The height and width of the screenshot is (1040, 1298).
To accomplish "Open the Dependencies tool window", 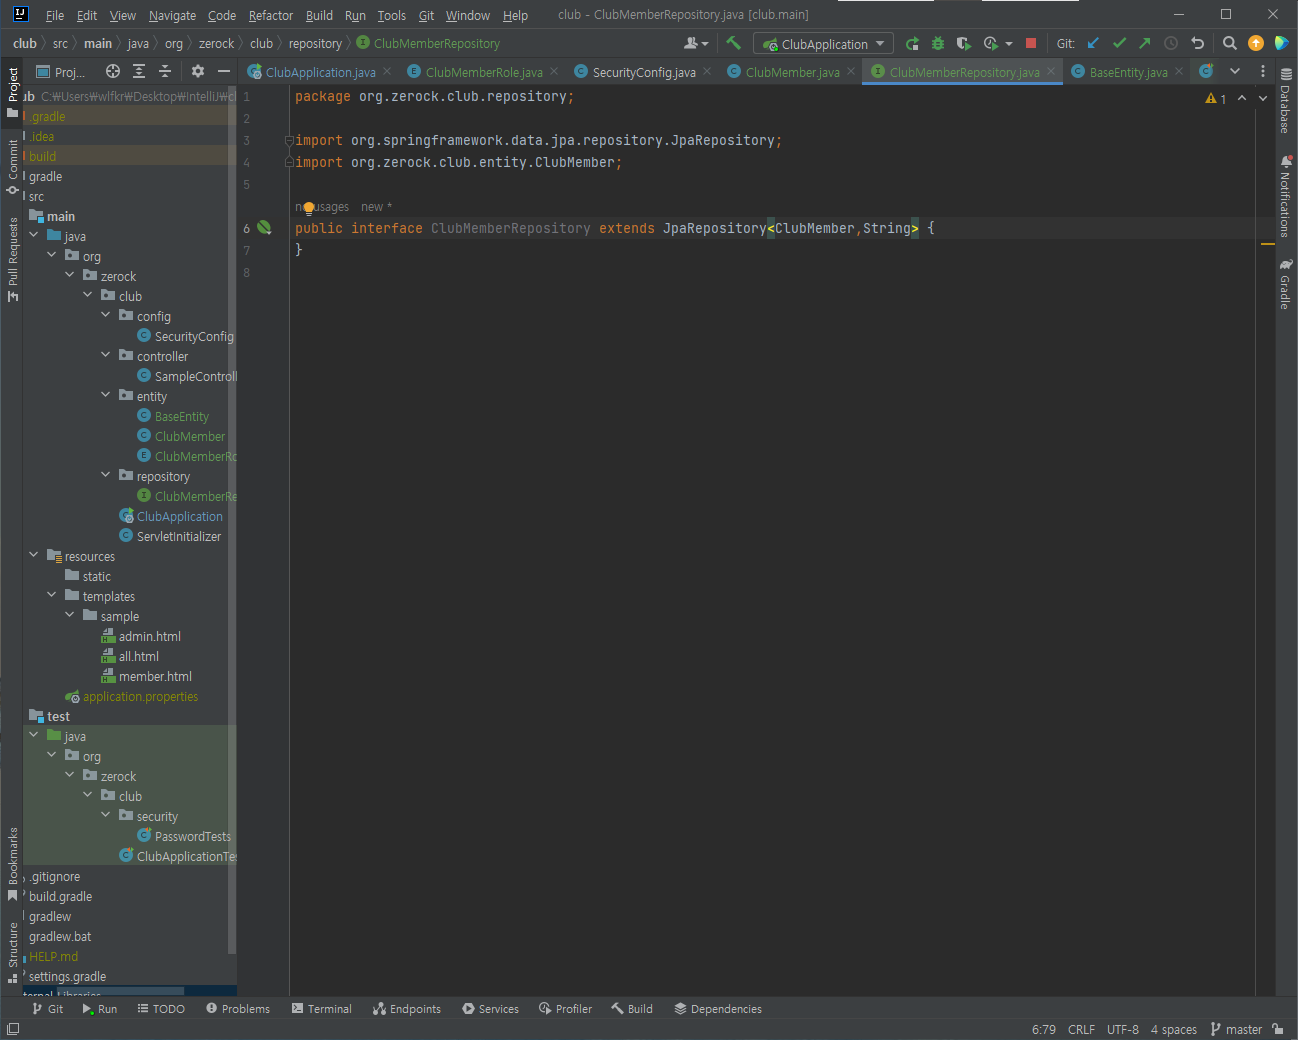I will point(718,1009).
